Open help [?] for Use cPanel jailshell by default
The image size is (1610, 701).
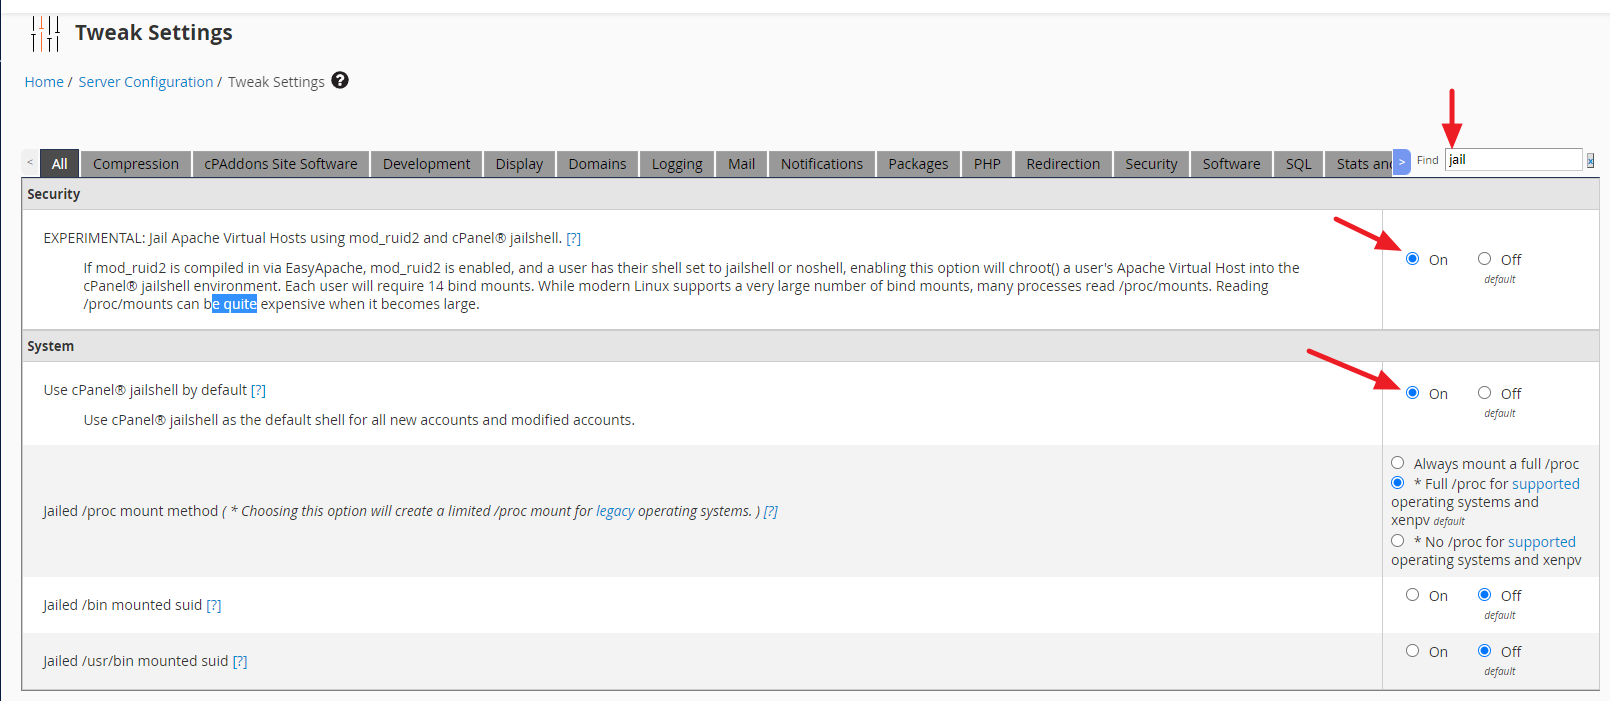tap(258, 390)
